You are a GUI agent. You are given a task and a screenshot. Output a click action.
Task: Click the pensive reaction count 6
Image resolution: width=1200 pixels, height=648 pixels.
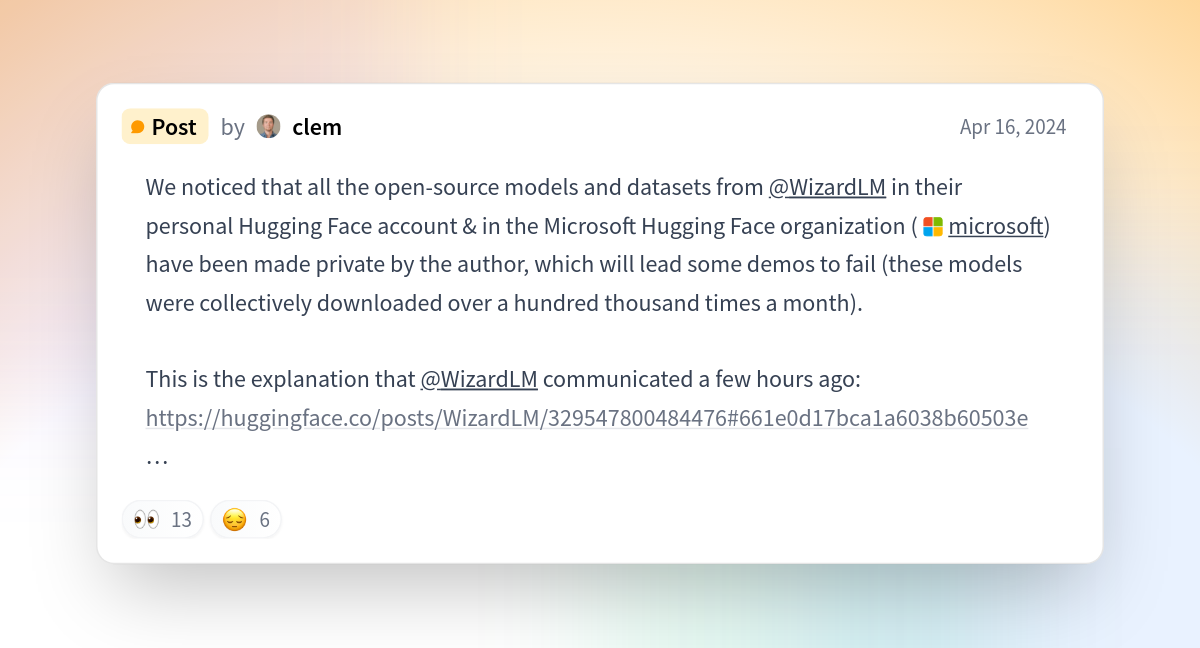click(264, 520)
